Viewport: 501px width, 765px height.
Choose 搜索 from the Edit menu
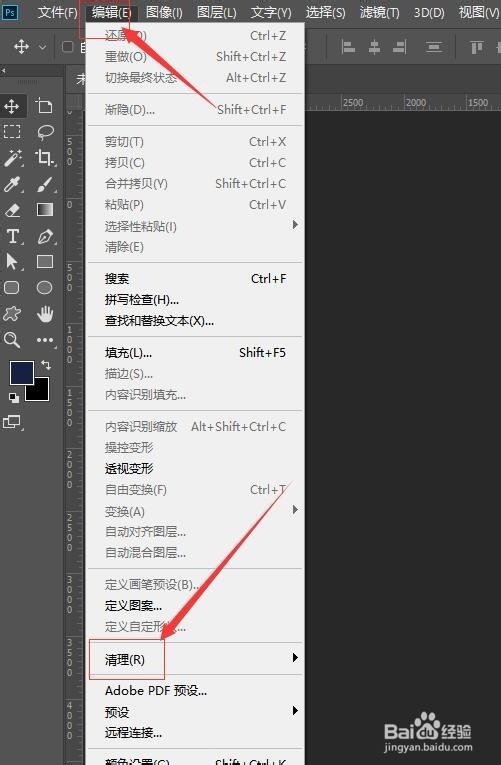195,279
